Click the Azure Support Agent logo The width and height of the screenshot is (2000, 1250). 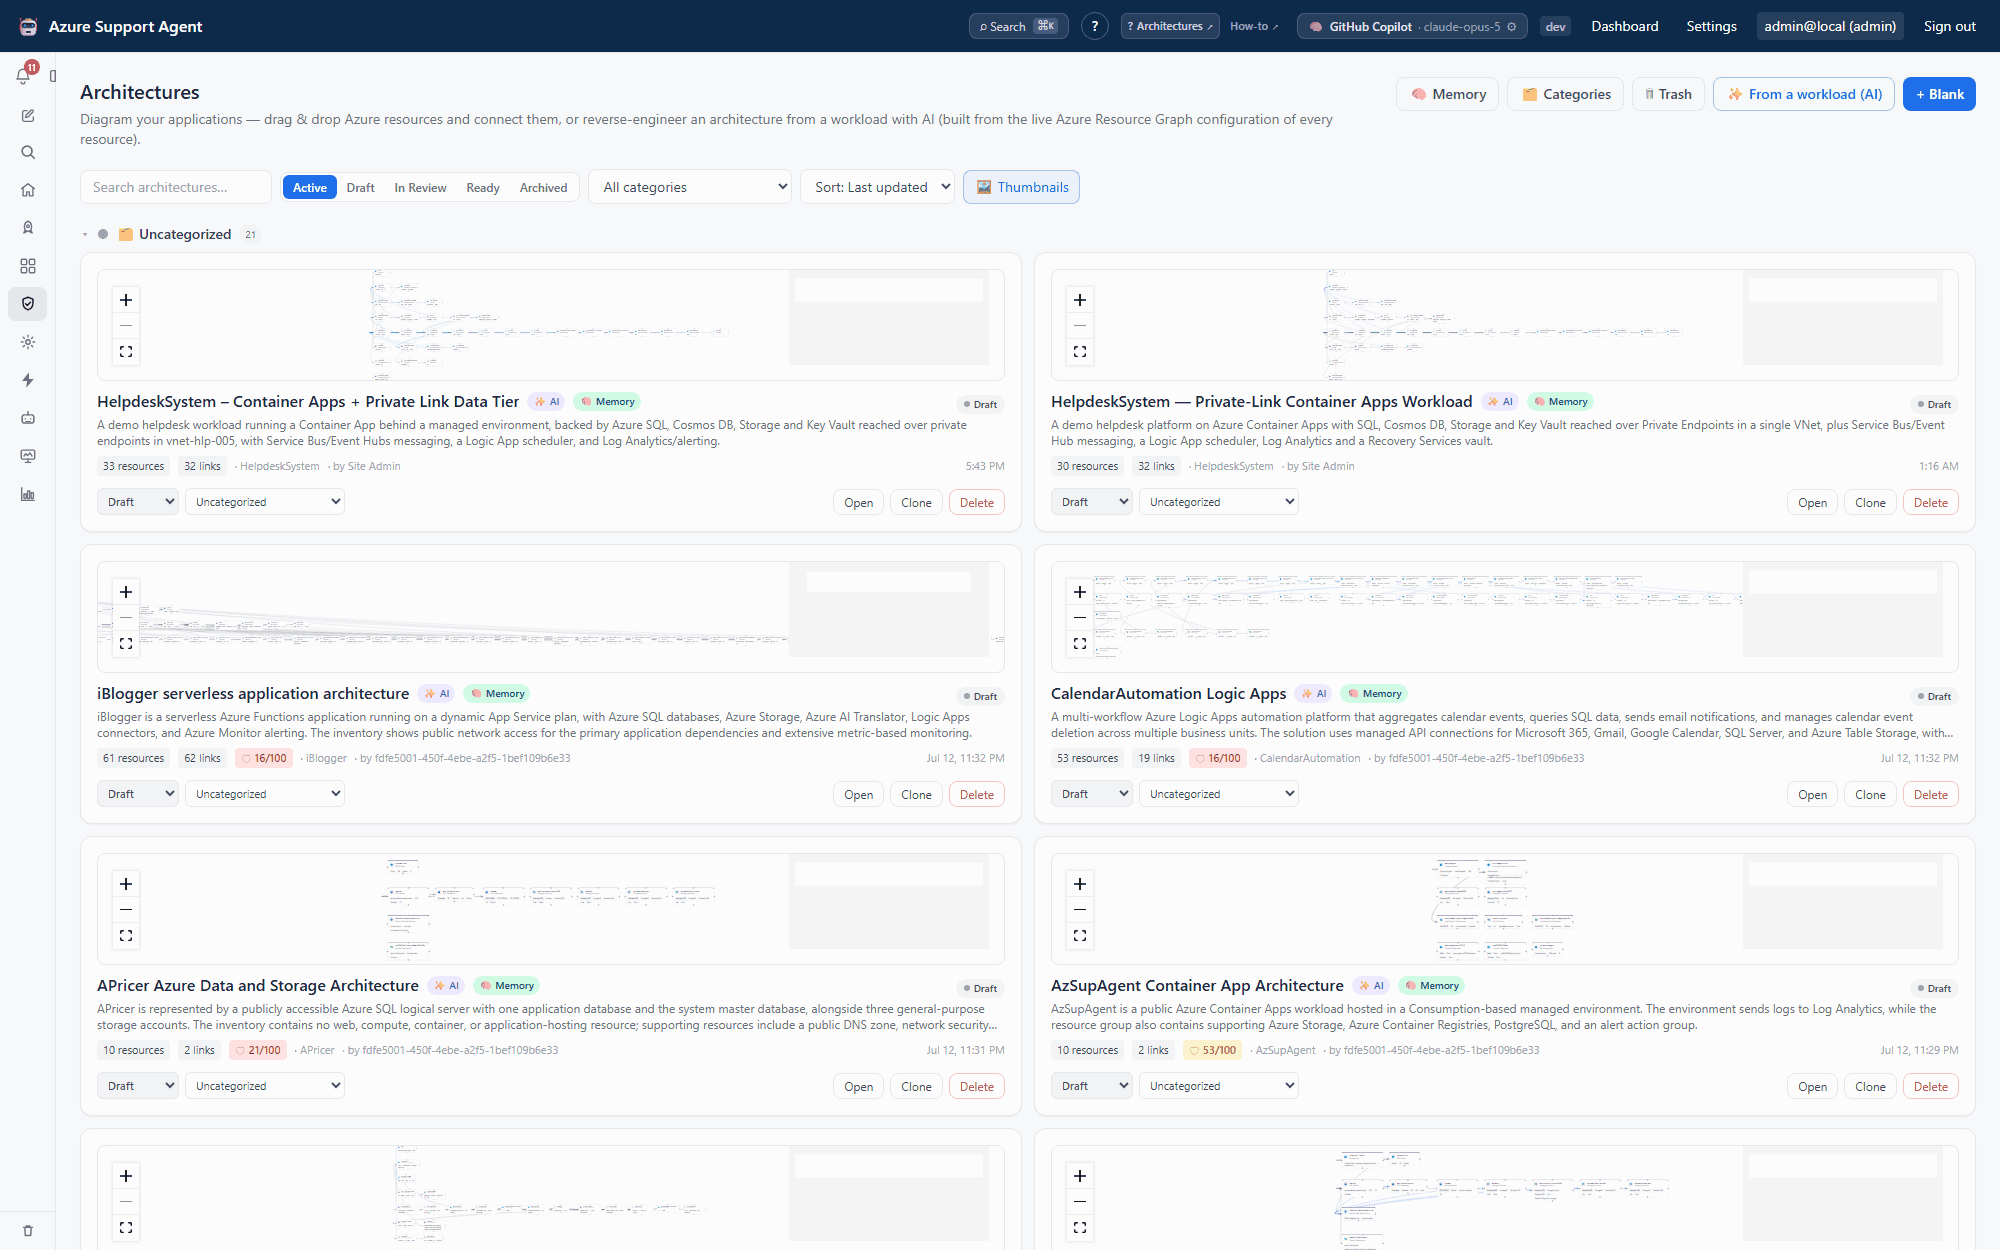[28, 26]
